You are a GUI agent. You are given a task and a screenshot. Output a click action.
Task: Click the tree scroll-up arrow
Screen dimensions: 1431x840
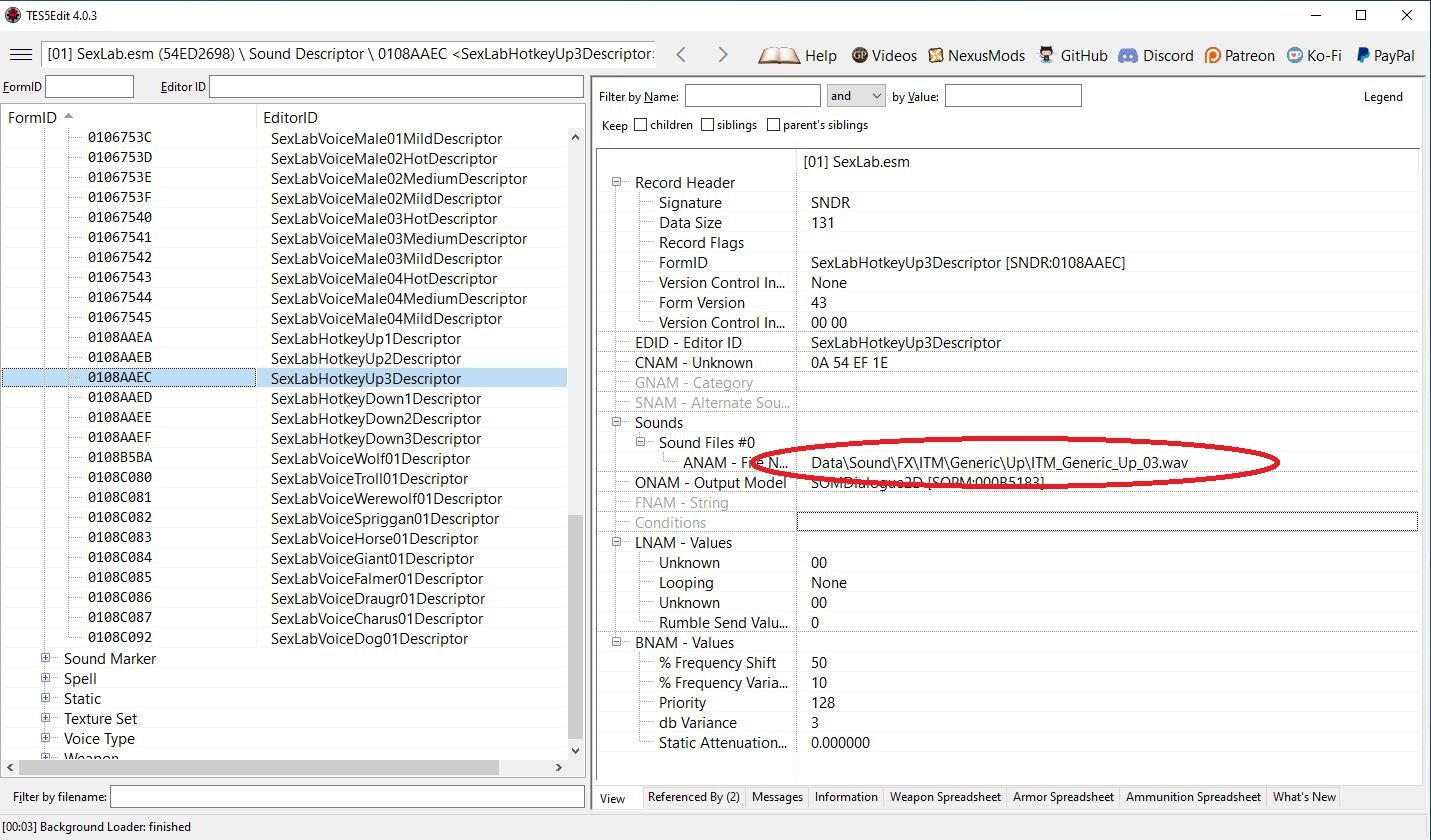pos(575,137)
